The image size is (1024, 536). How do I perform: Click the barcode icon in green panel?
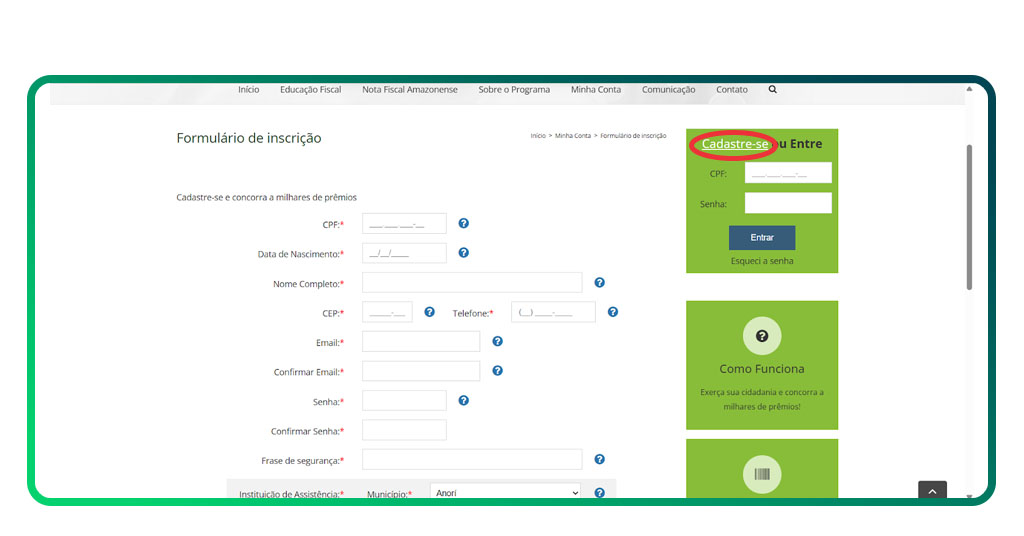762,474
